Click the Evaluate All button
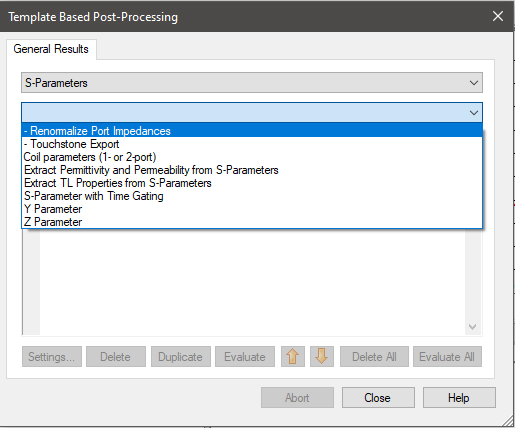 coord(447,357)
